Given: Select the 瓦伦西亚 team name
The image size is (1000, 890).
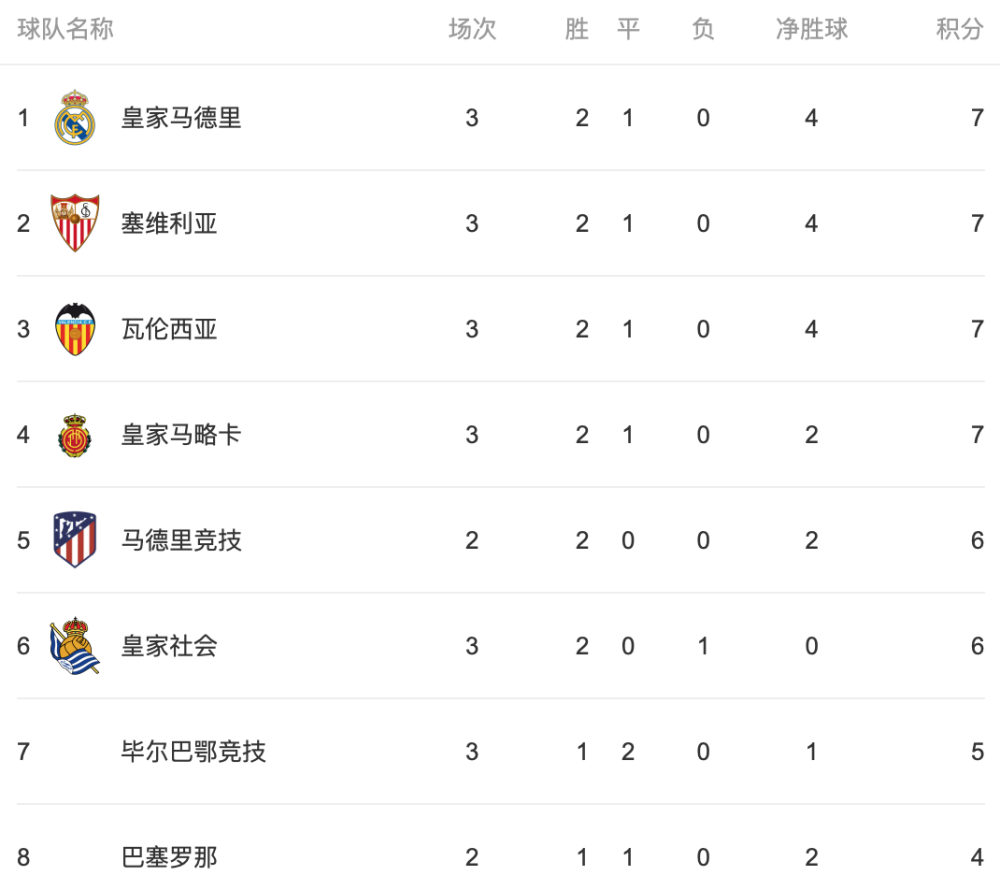Looking at the screenshot, I should coord(169,330).
